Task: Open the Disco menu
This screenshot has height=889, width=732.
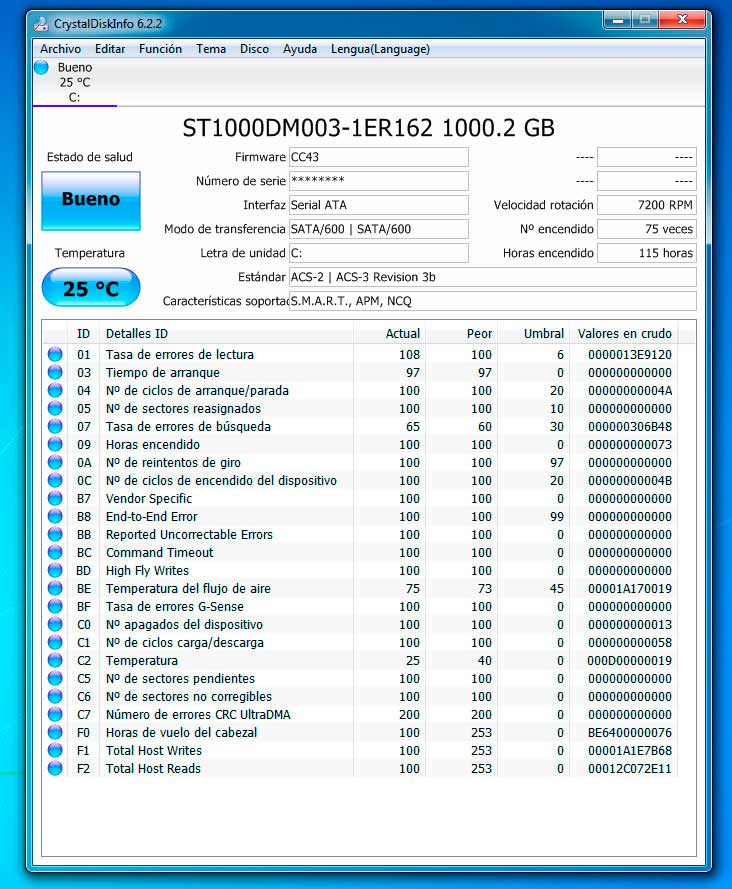Action: coord(254,49)
